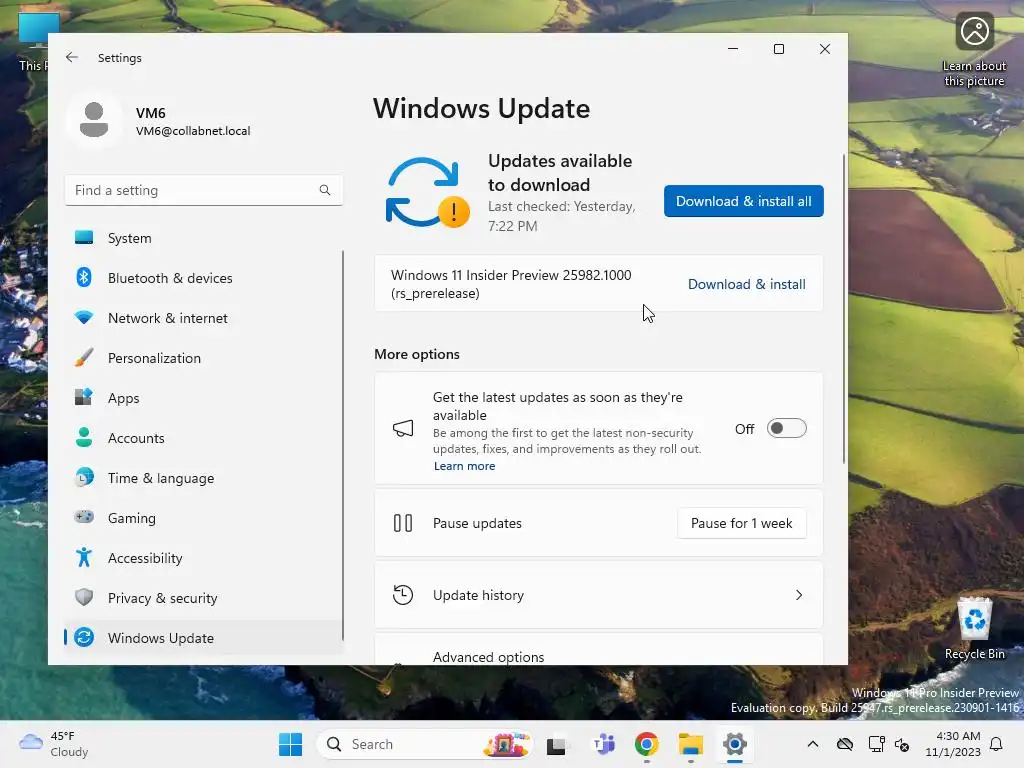The width and height of the screenshot is (1024, 768).
Task: Click the Time & language clock icon
Action: [84, 477]
